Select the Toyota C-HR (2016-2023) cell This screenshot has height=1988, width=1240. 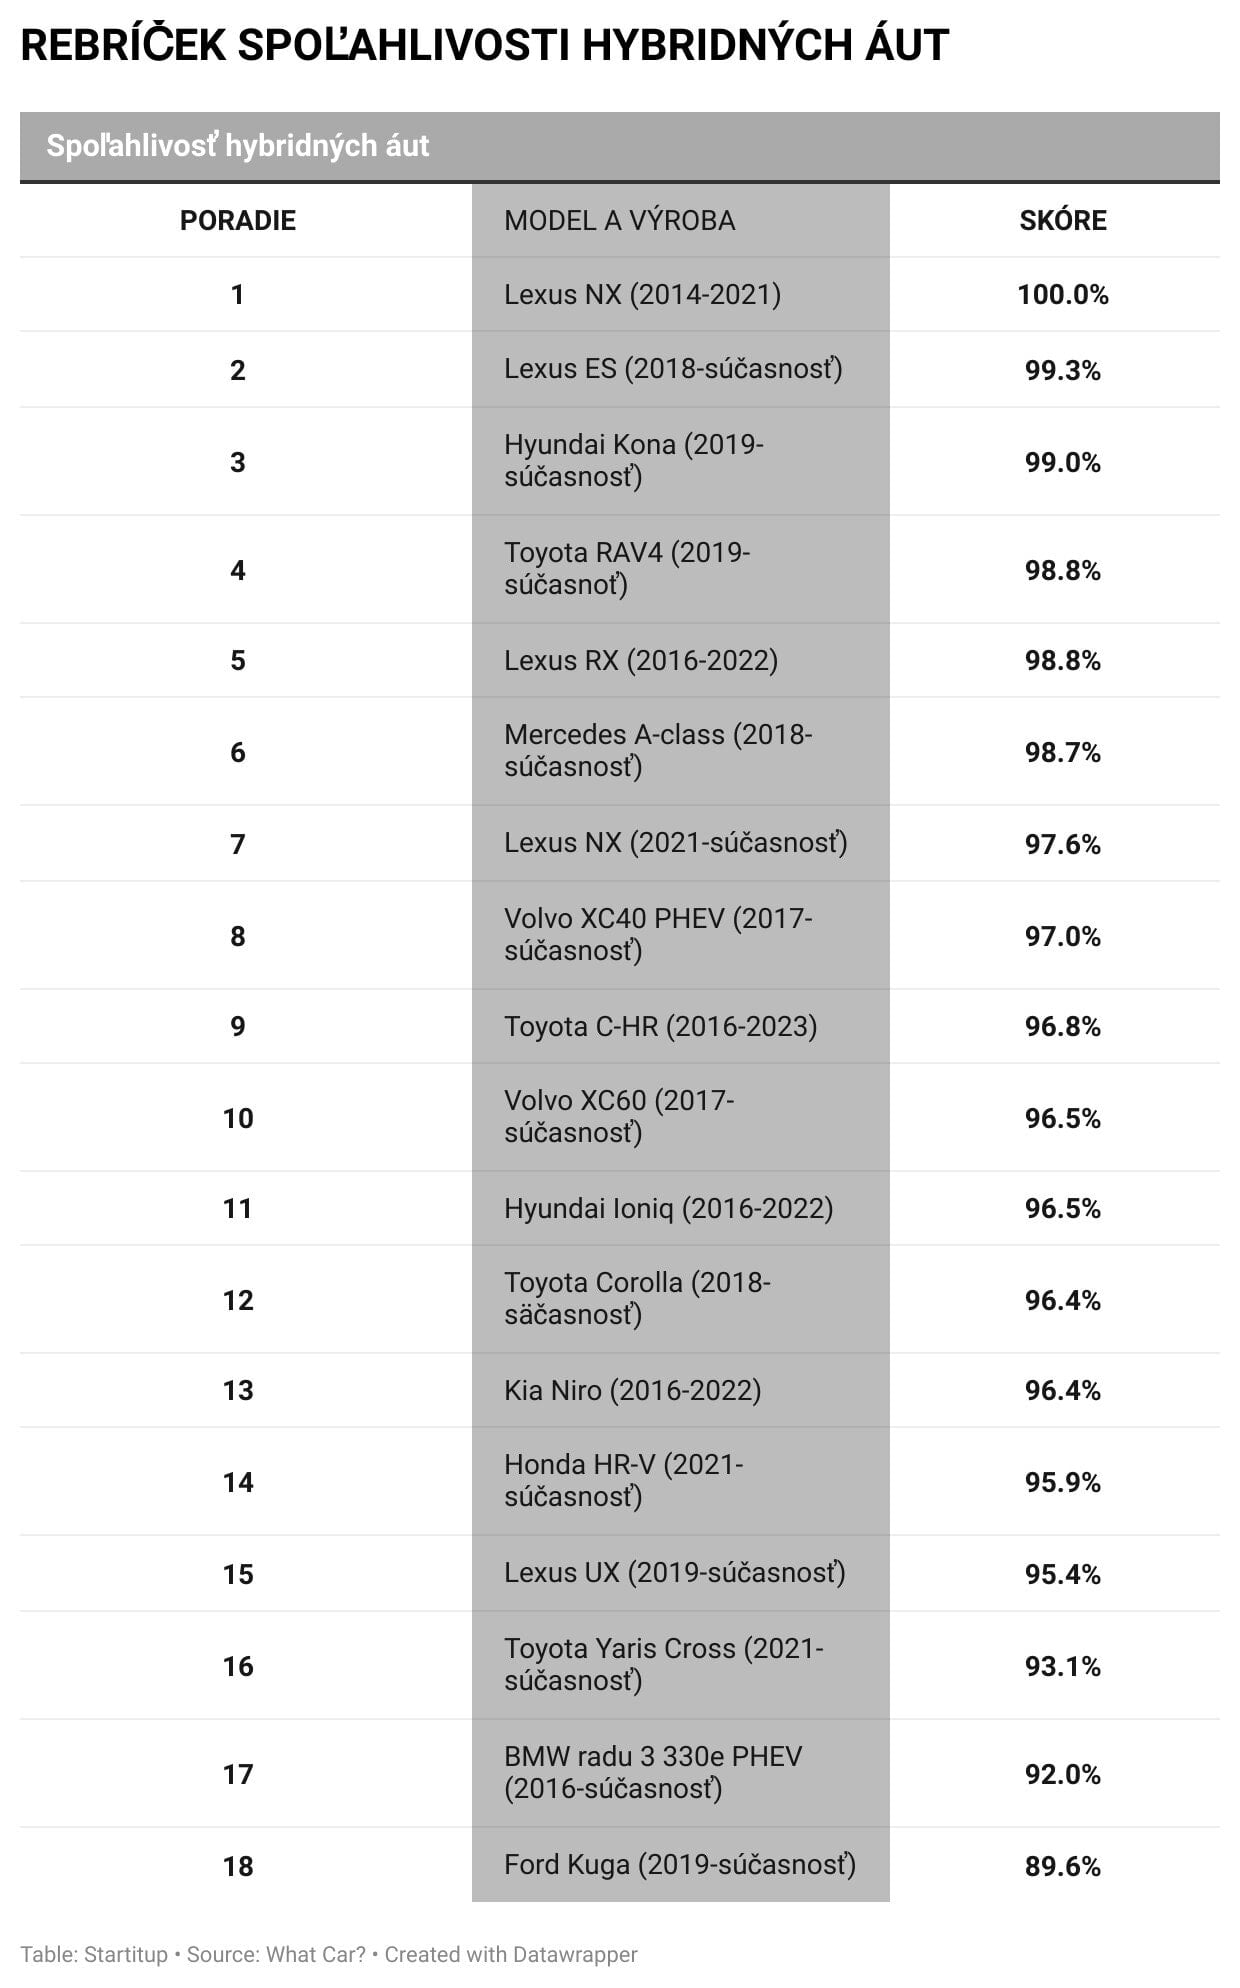660,1026
